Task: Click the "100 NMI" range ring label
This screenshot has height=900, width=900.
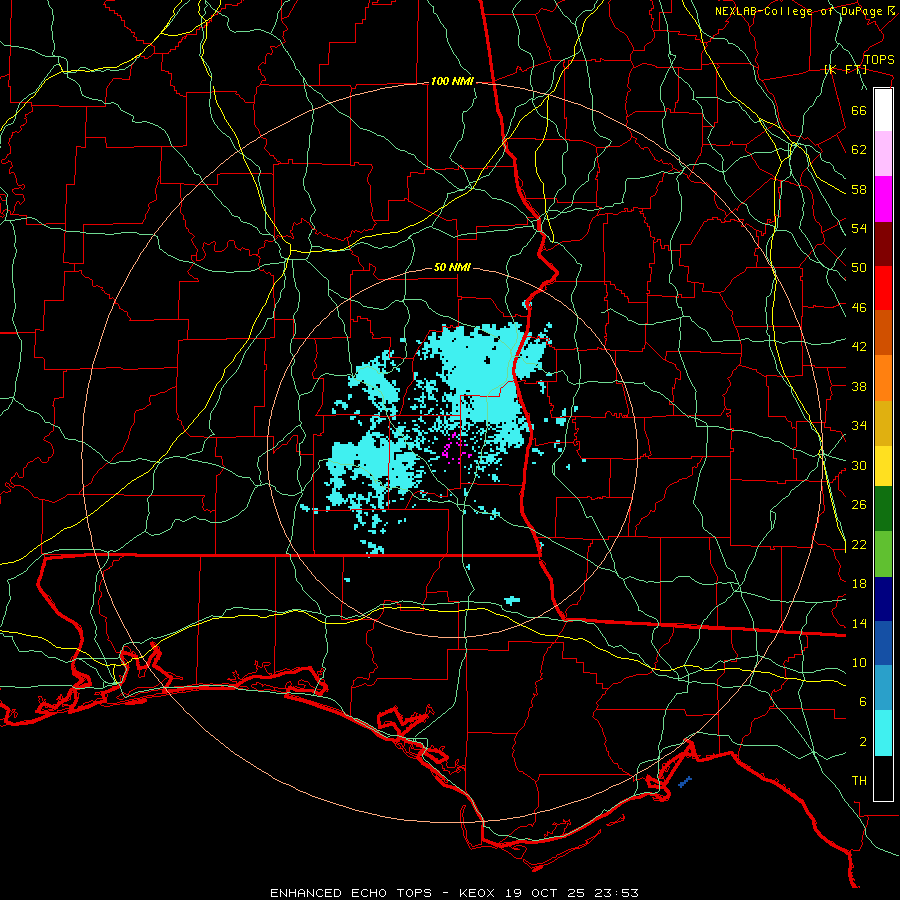Action: pyautogui.click(x=452, y=82)
